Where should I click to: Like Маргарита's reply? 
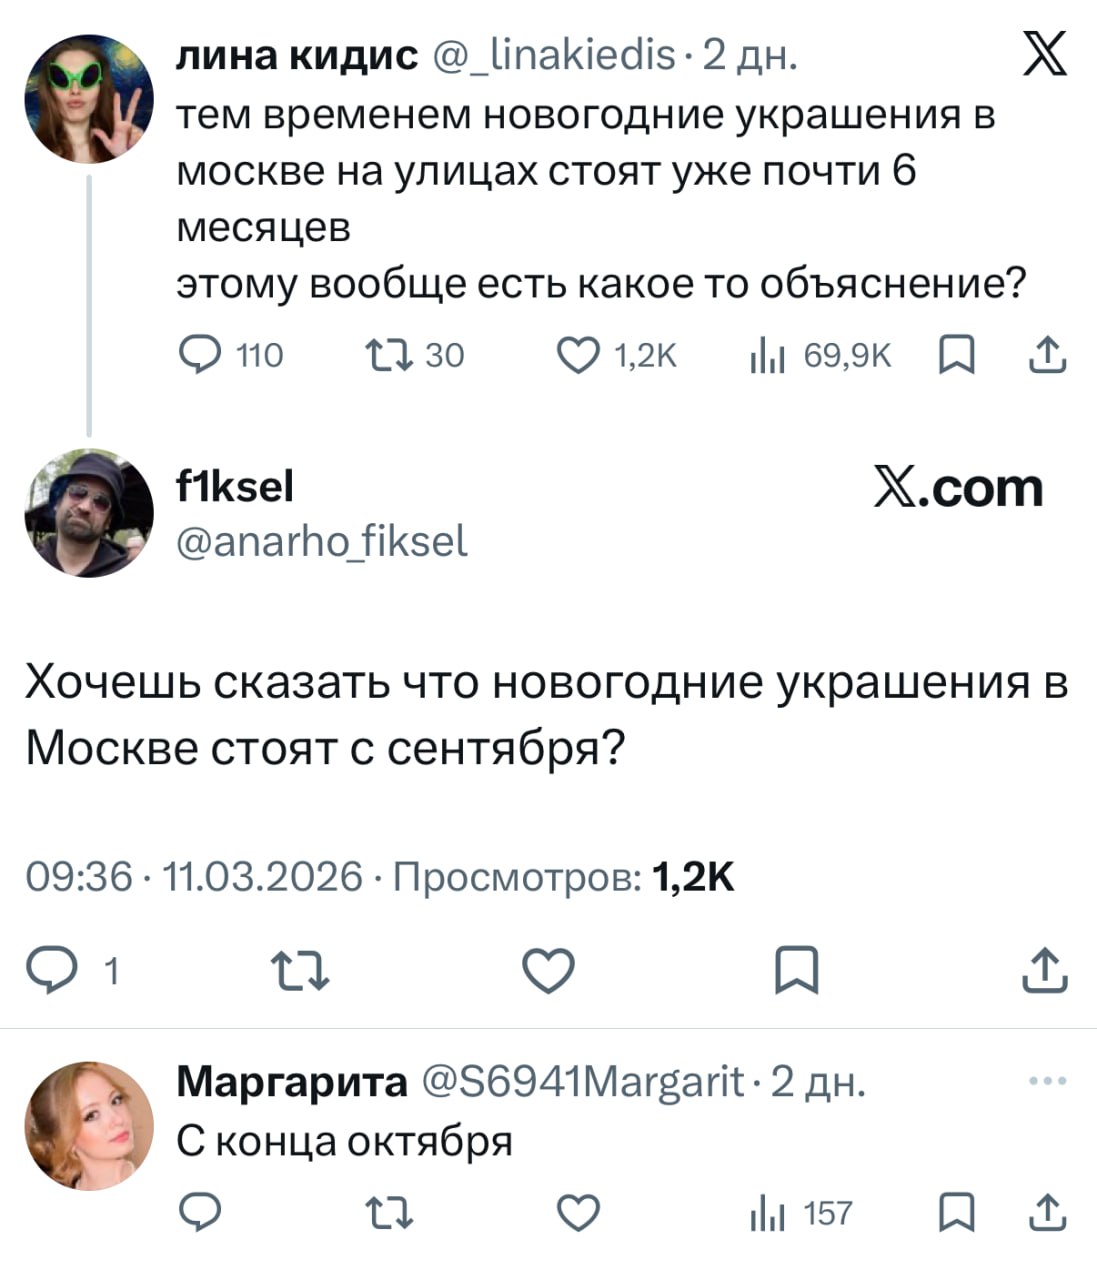(577, 1213)
